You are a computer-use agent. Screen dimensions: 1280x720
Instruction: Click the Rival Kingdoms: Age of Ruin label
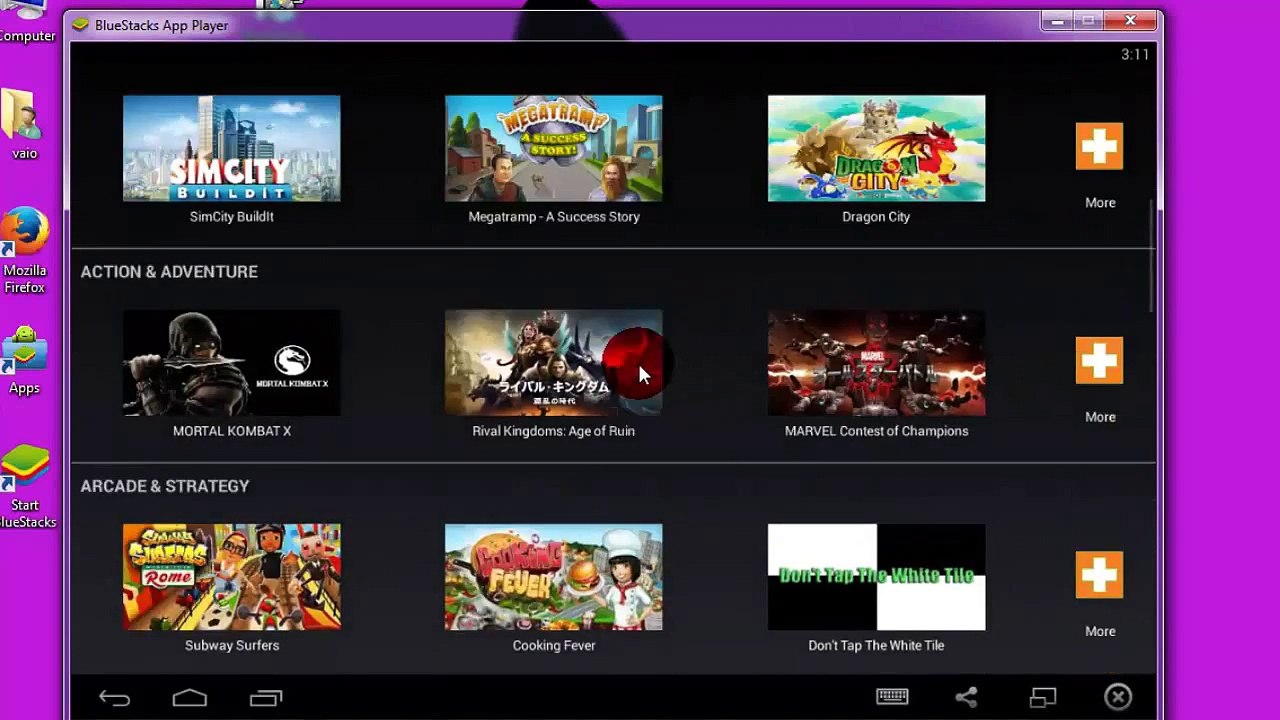(x=553, y=431)
